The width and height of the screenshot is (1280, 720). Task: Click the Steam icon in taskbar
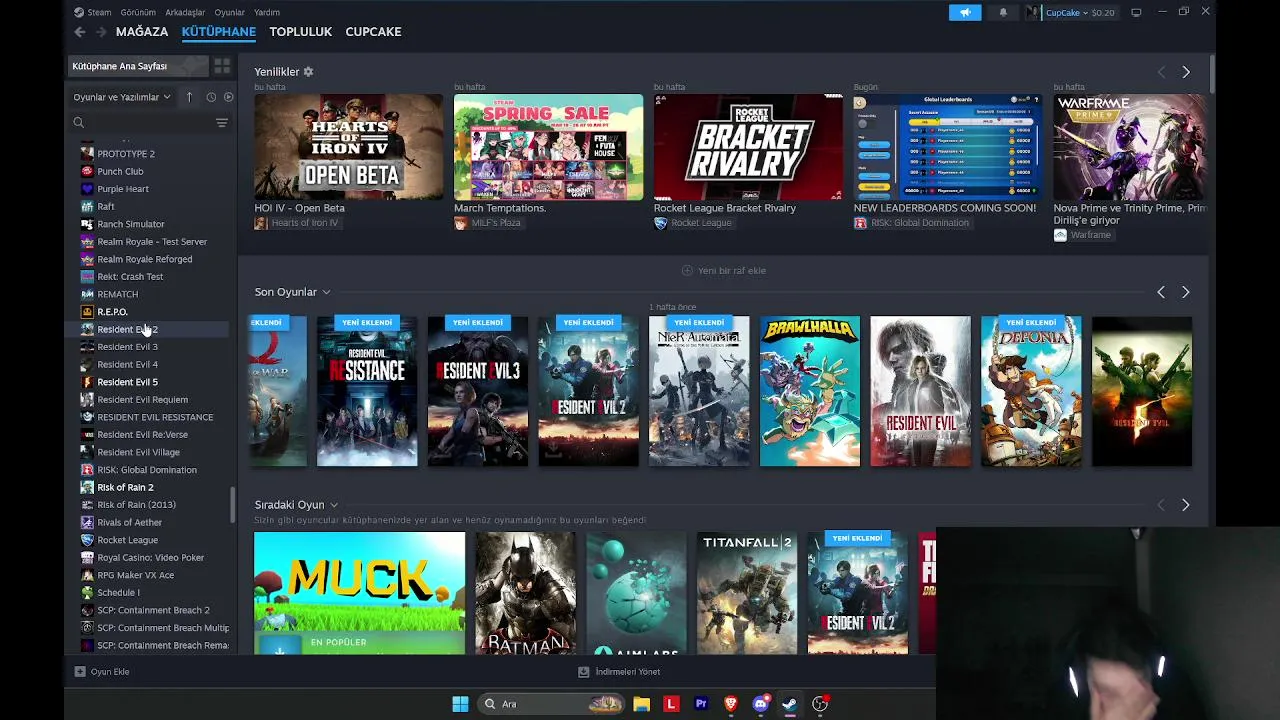point(790,704)
